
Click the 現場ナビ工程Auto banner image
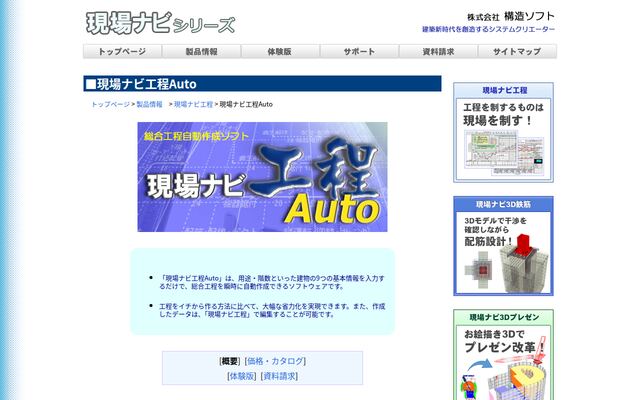tap(262, 177)
